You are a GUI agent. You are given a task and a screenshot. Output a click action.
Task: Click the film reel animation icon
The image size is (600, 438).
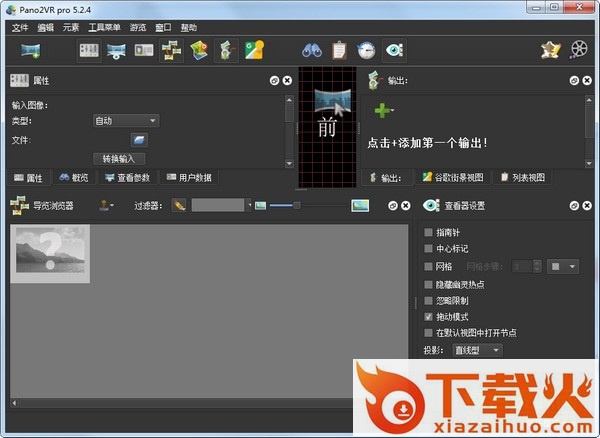coord(579,50)
